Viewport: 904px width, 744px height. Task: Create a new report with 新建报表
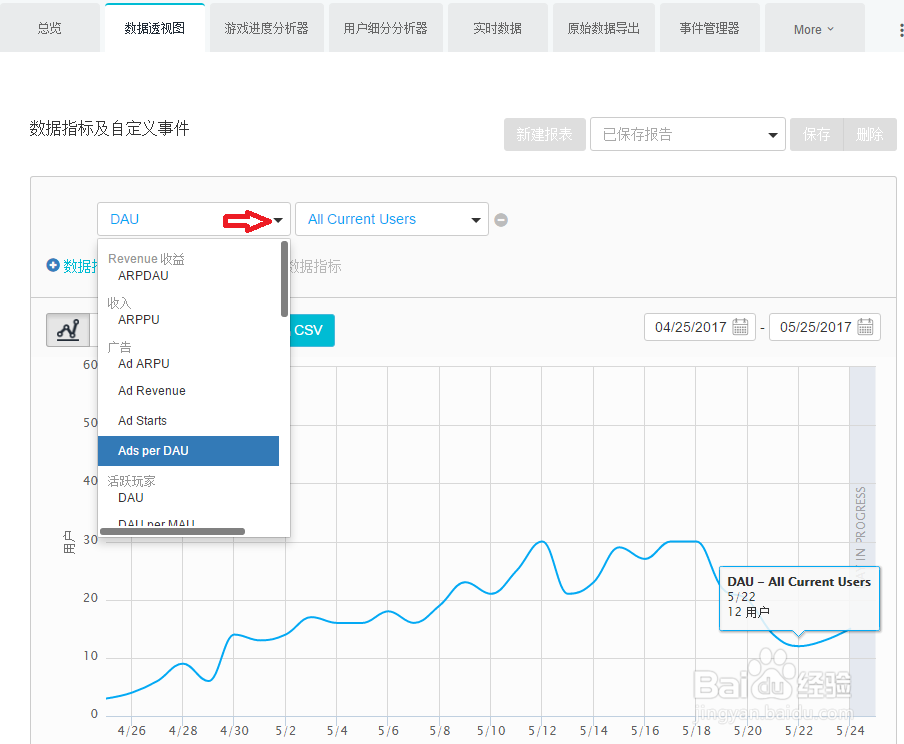(x=544, y=134)
